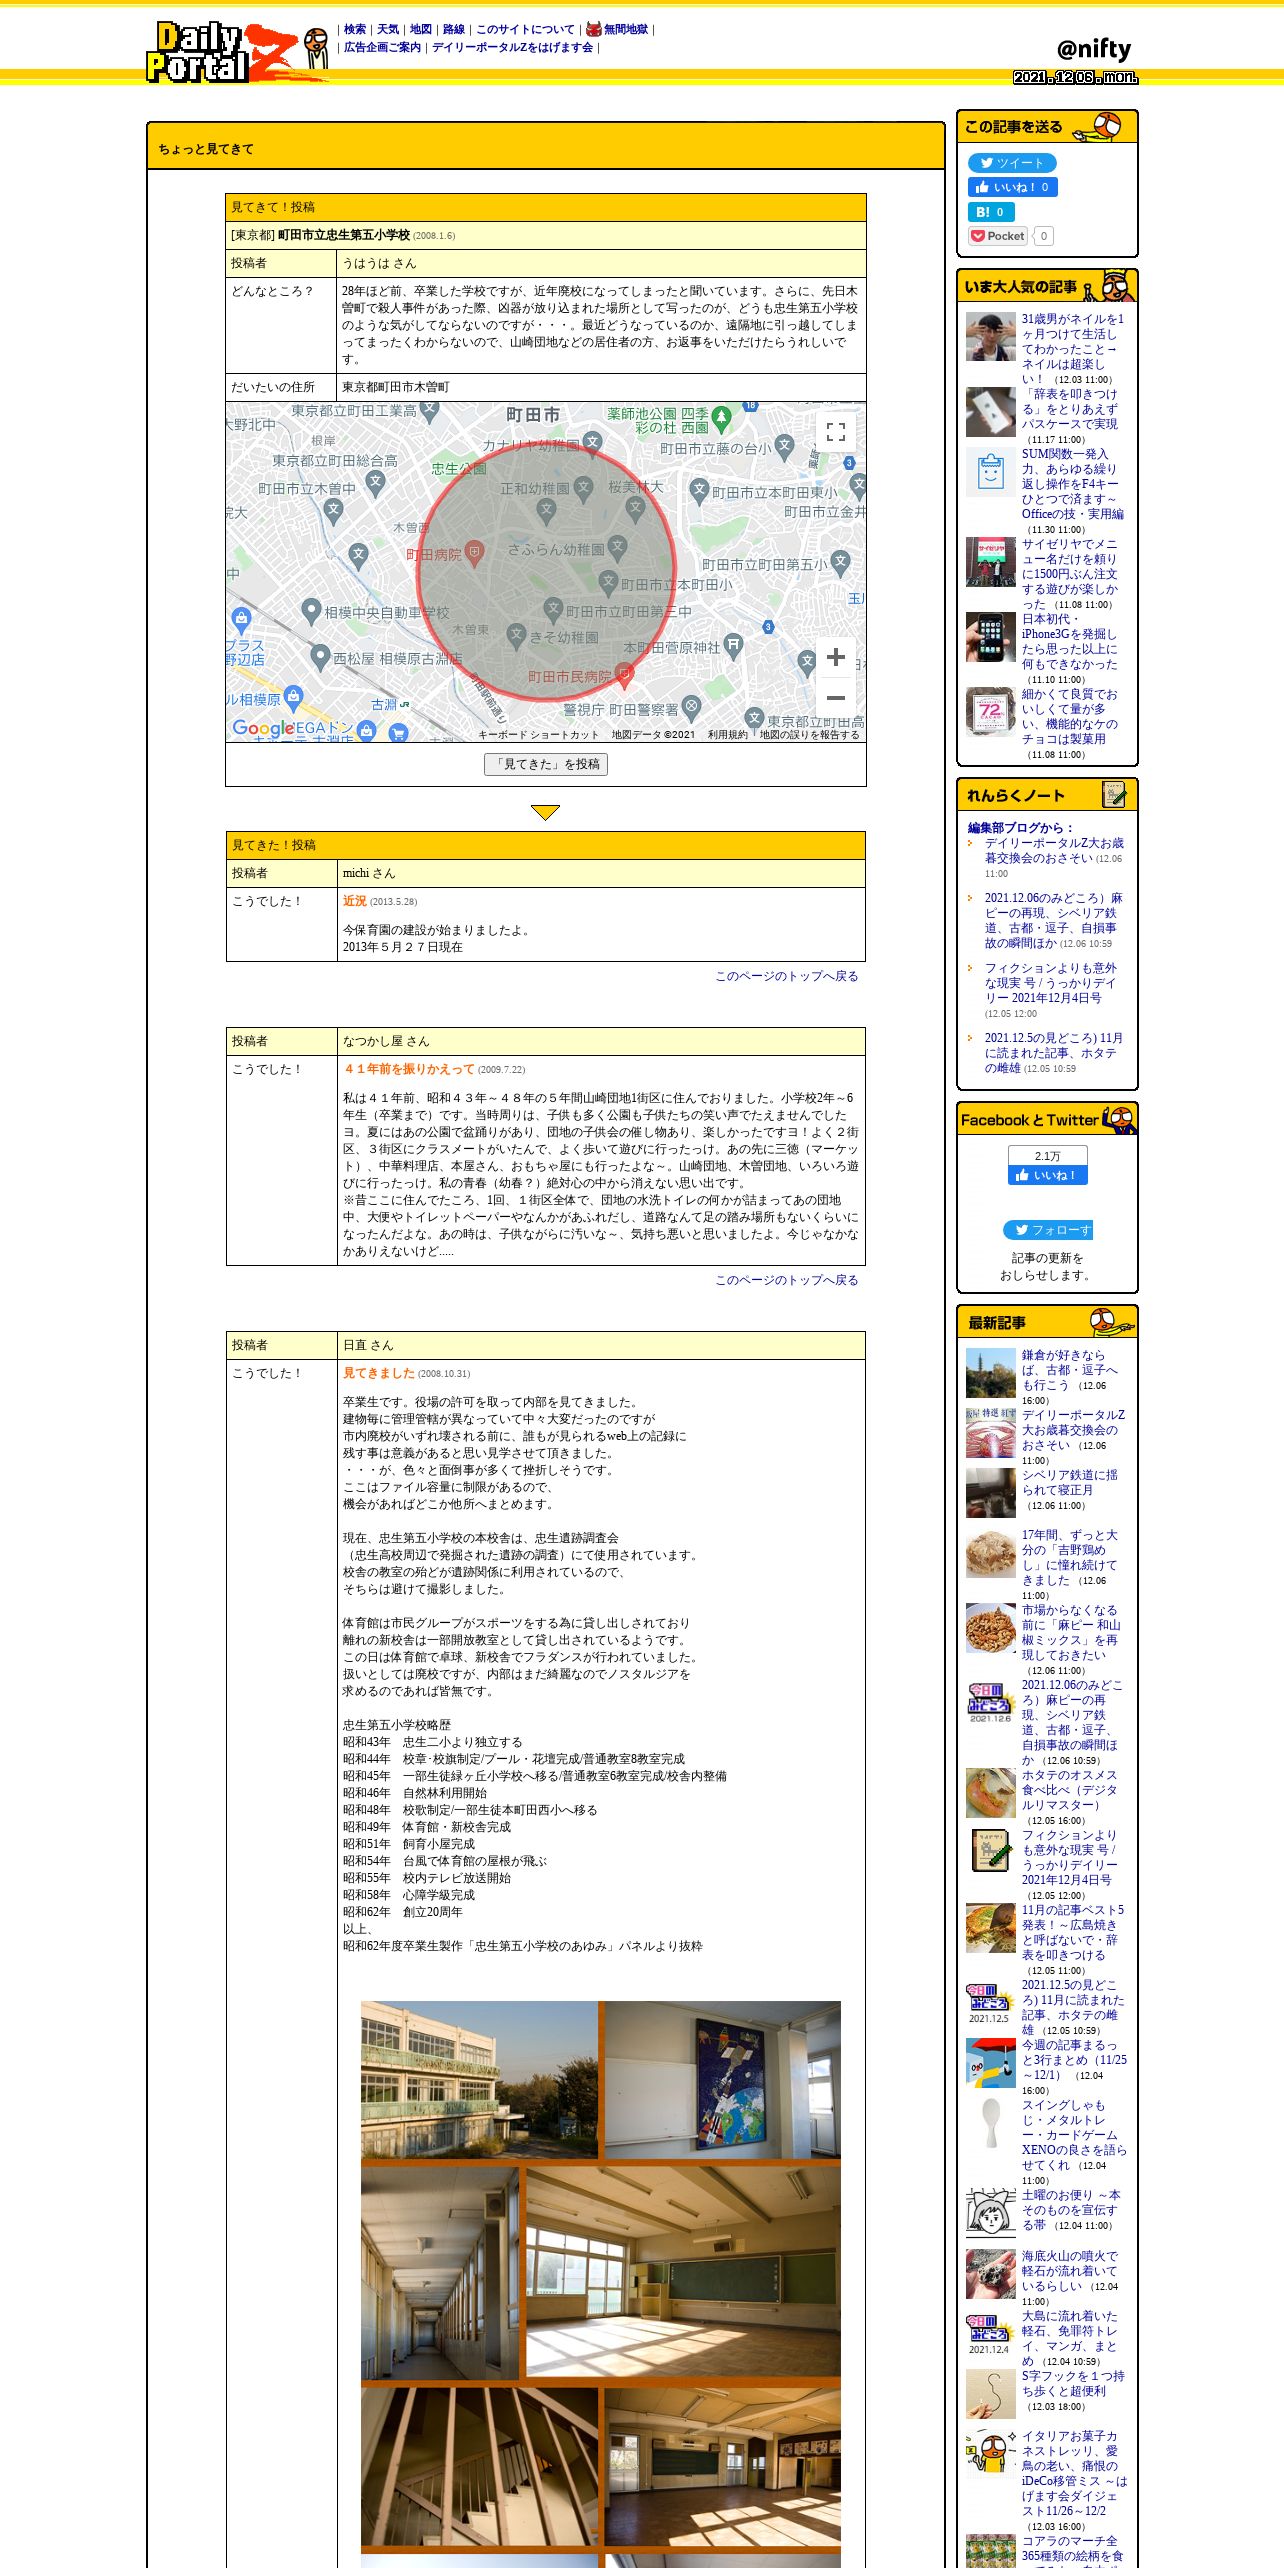The height and width of the screenshot is (2568, 1284).
Task: Click the 「見てきた」を投稿 button
Action: [x=546, y=764]
